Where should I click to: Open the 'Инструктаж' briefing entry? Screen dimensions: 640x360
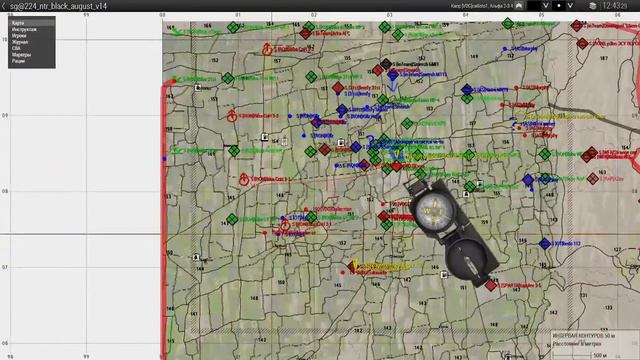[31, 29]
